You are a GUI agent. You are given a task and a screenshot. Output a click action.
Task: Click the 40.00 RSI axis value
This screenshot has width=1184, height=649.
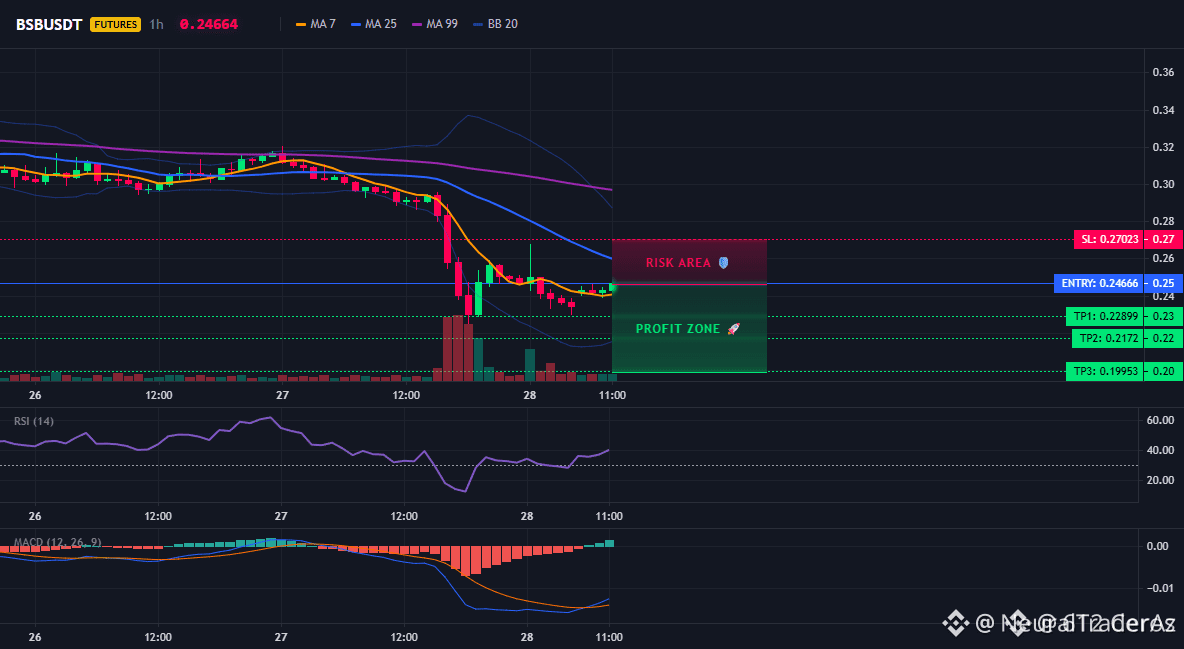(x=1160, y=450)
